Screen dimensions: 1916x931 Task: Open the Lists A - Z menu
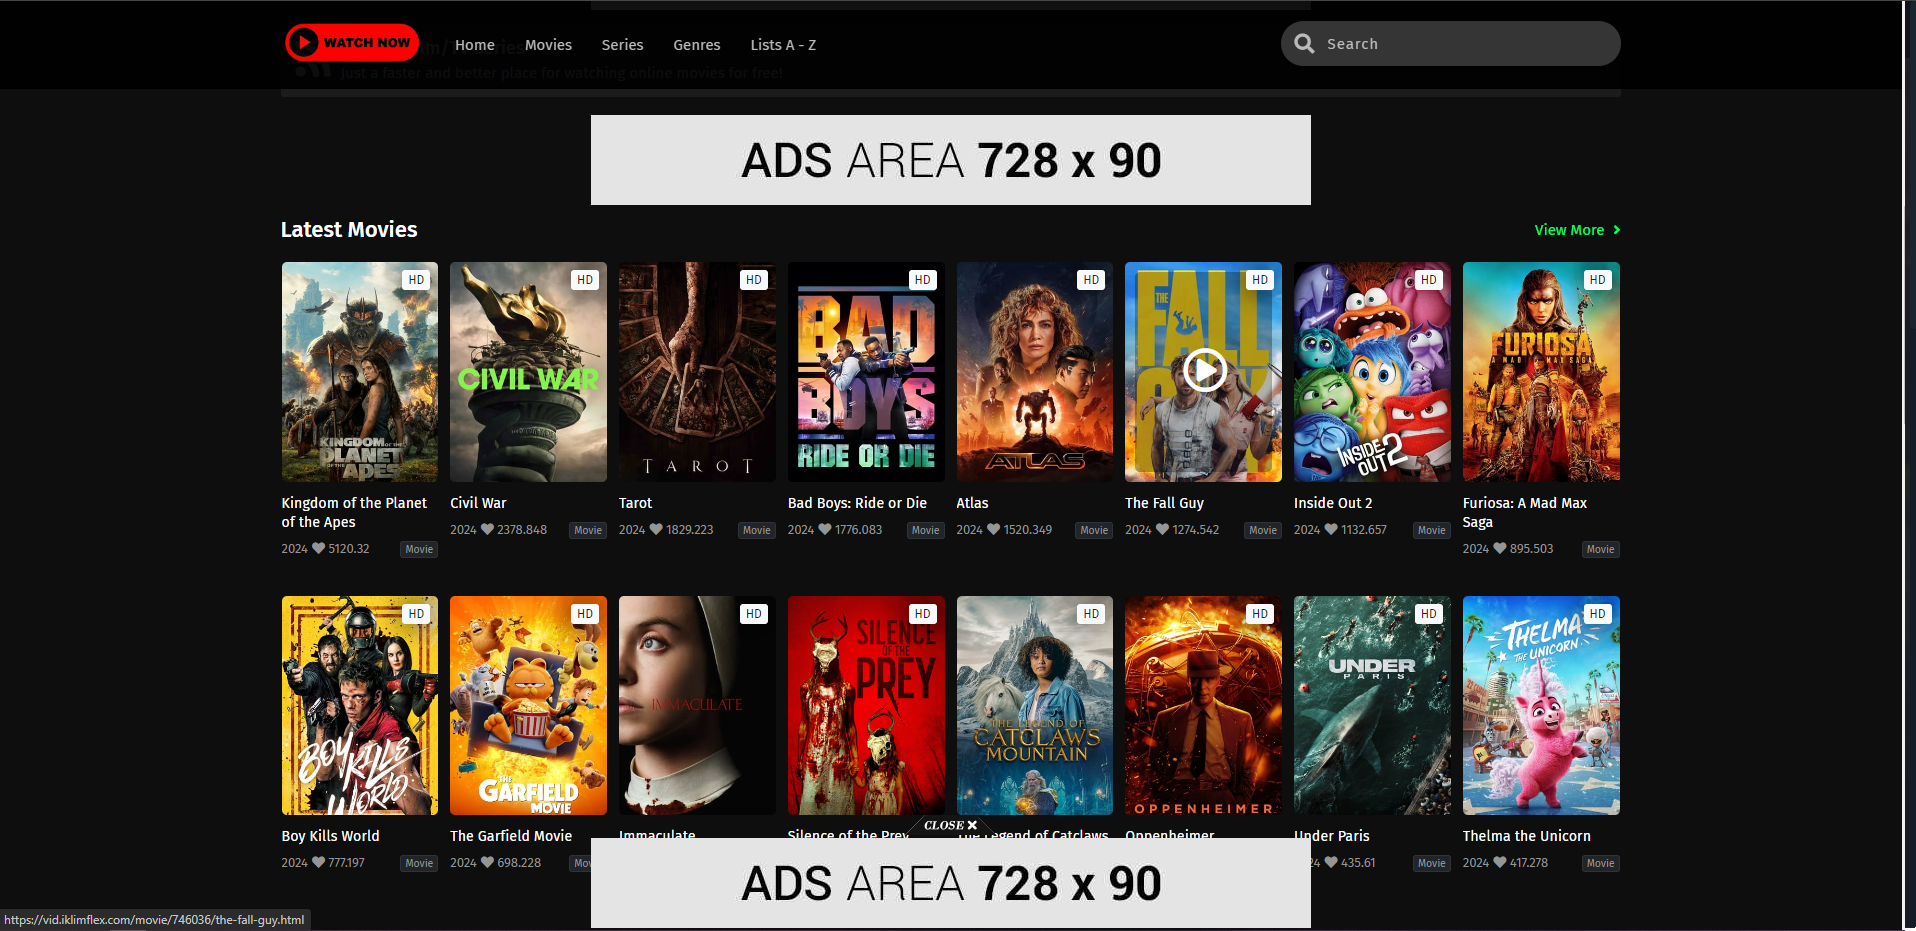coord(783,45)
